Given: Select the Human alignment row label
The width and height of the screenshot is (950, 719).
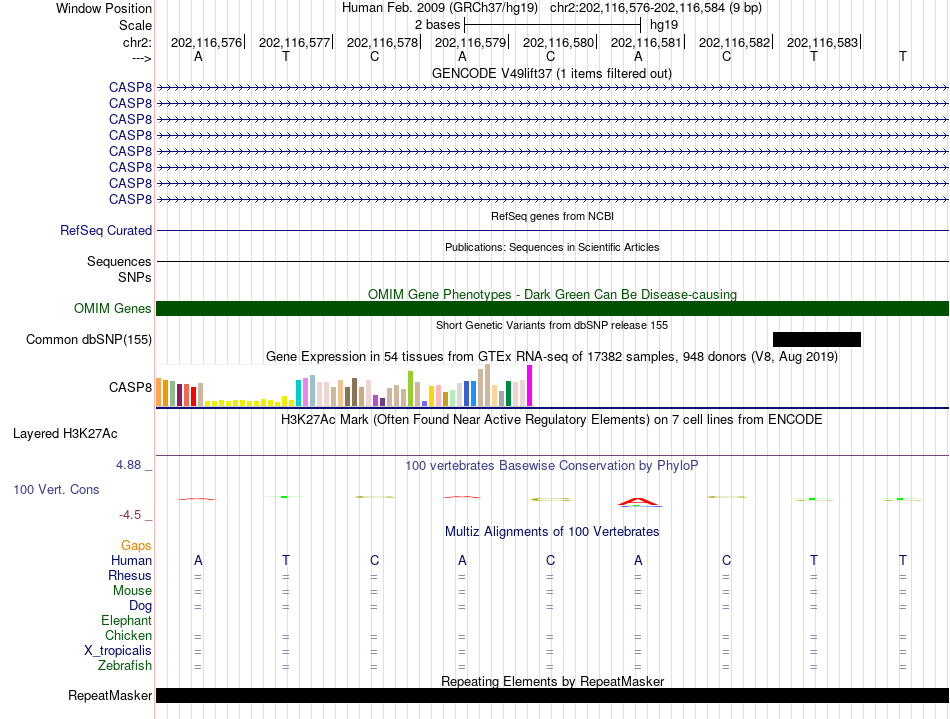Looking at the screenshot, I should point(131,560).
